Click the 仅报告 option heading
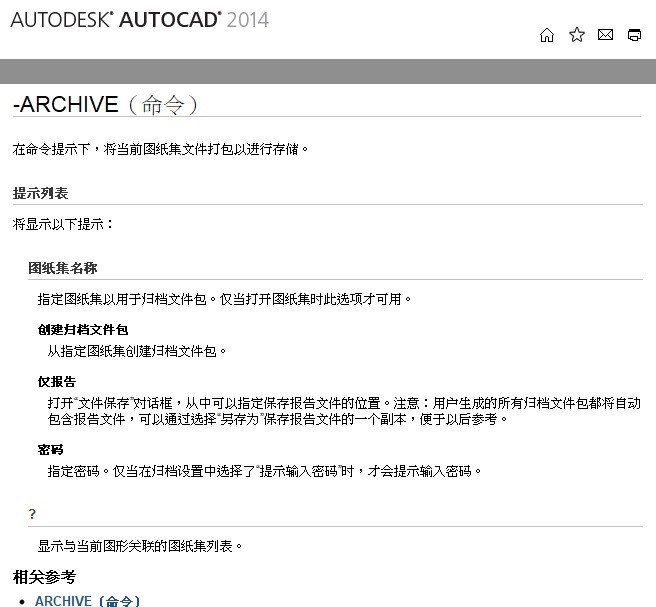 click(x=56, y=382)
